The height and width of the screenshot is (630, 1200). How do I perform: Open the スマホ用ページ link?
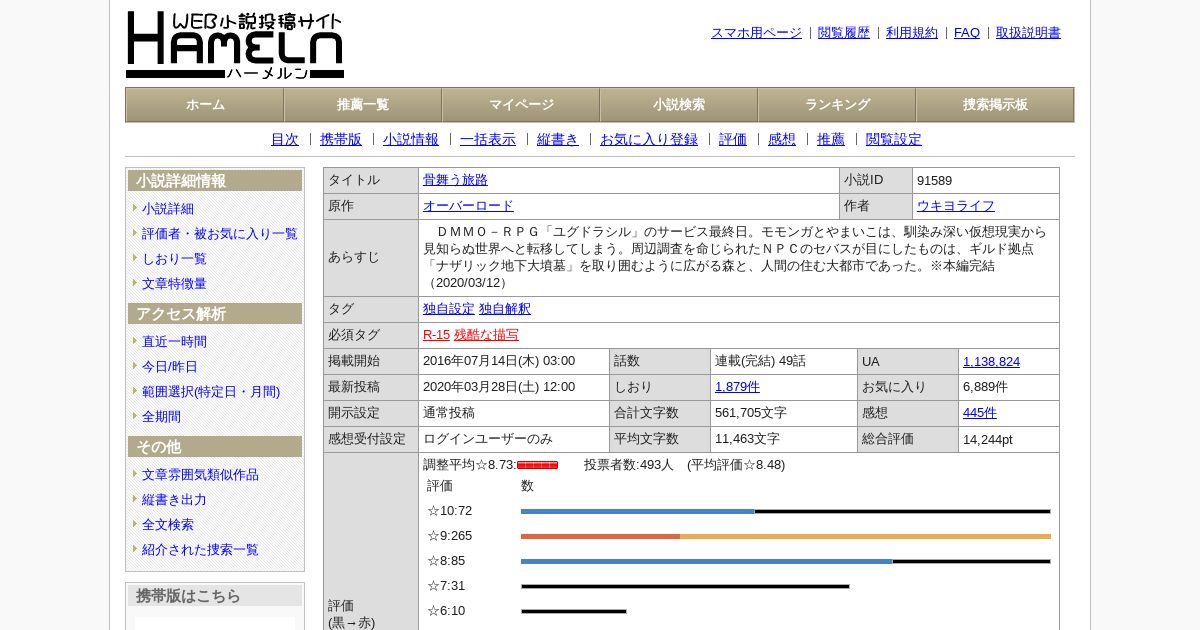click(x=756, y=33)
